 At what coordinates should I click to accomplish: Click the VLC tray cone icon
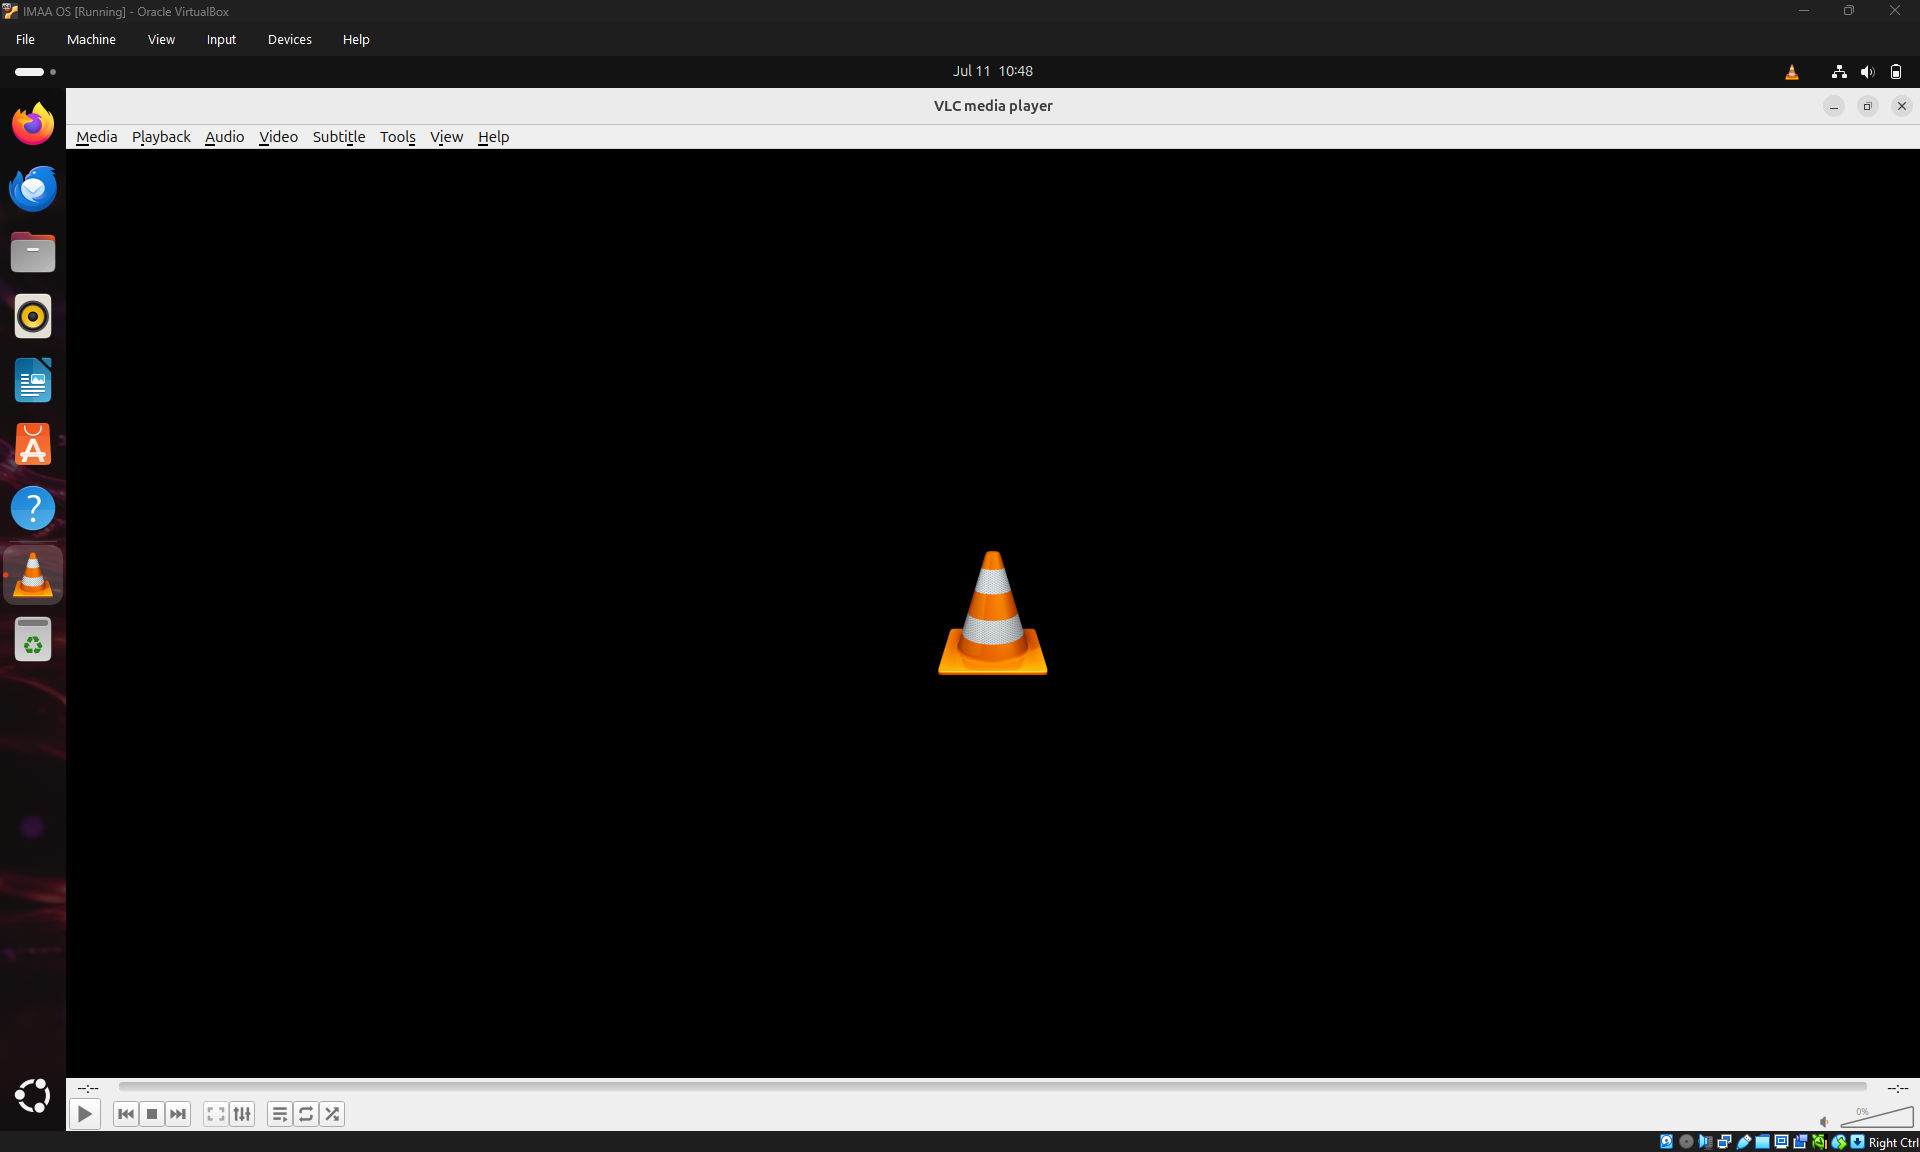[x=1791, y=72]
